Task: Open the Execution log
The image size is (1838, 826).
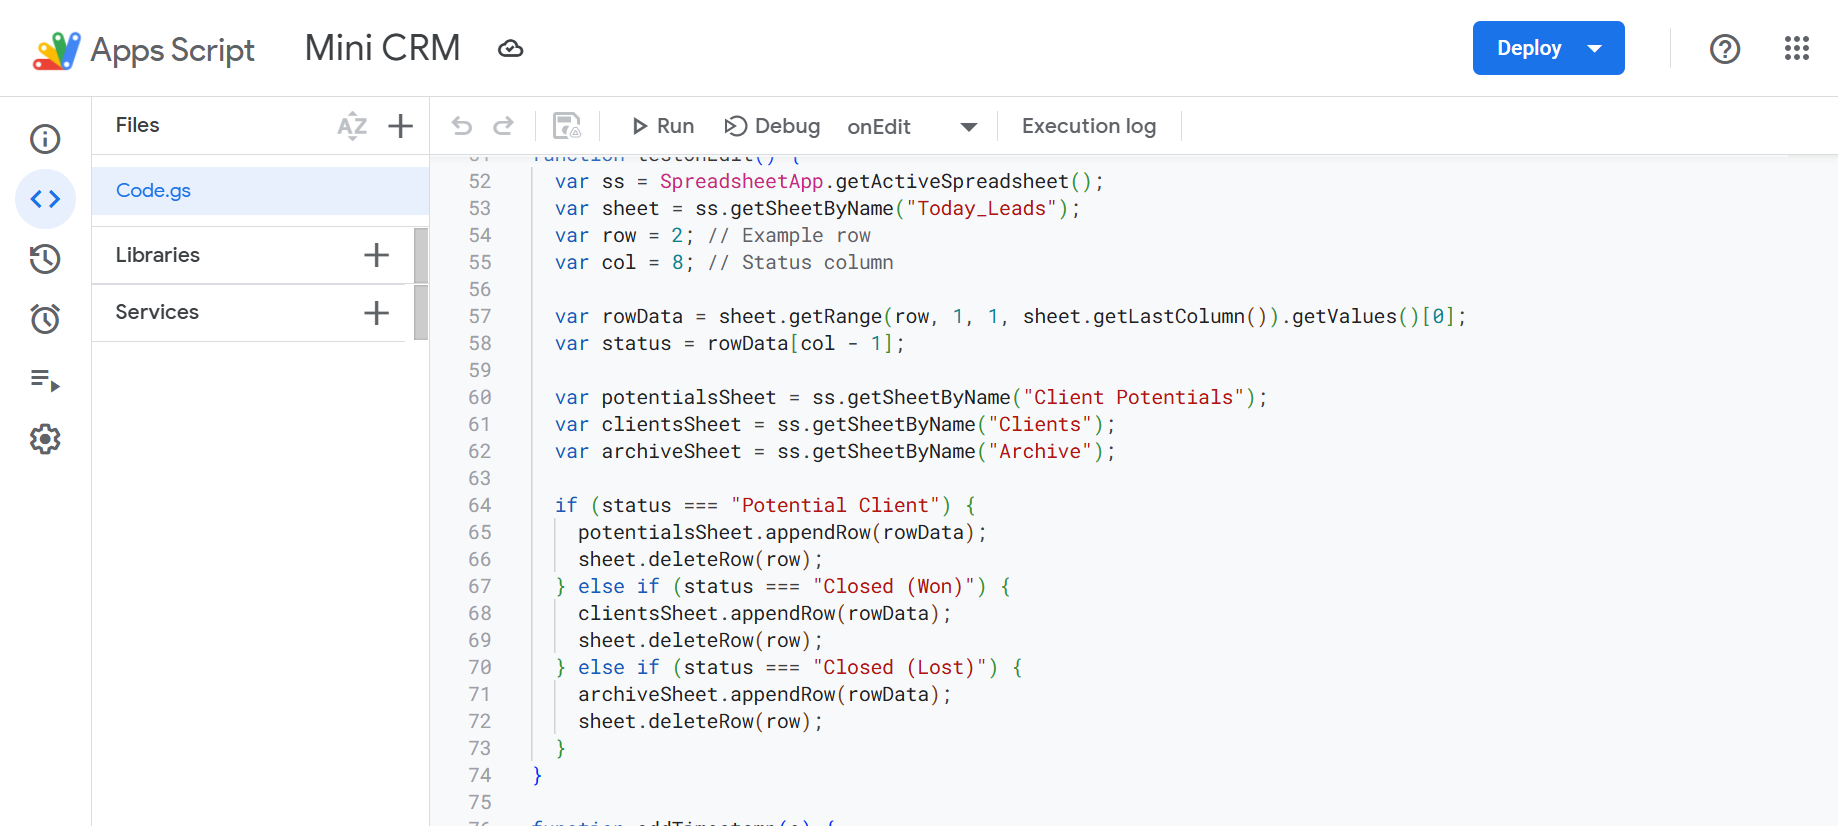Action: [x=1088, y=126]
